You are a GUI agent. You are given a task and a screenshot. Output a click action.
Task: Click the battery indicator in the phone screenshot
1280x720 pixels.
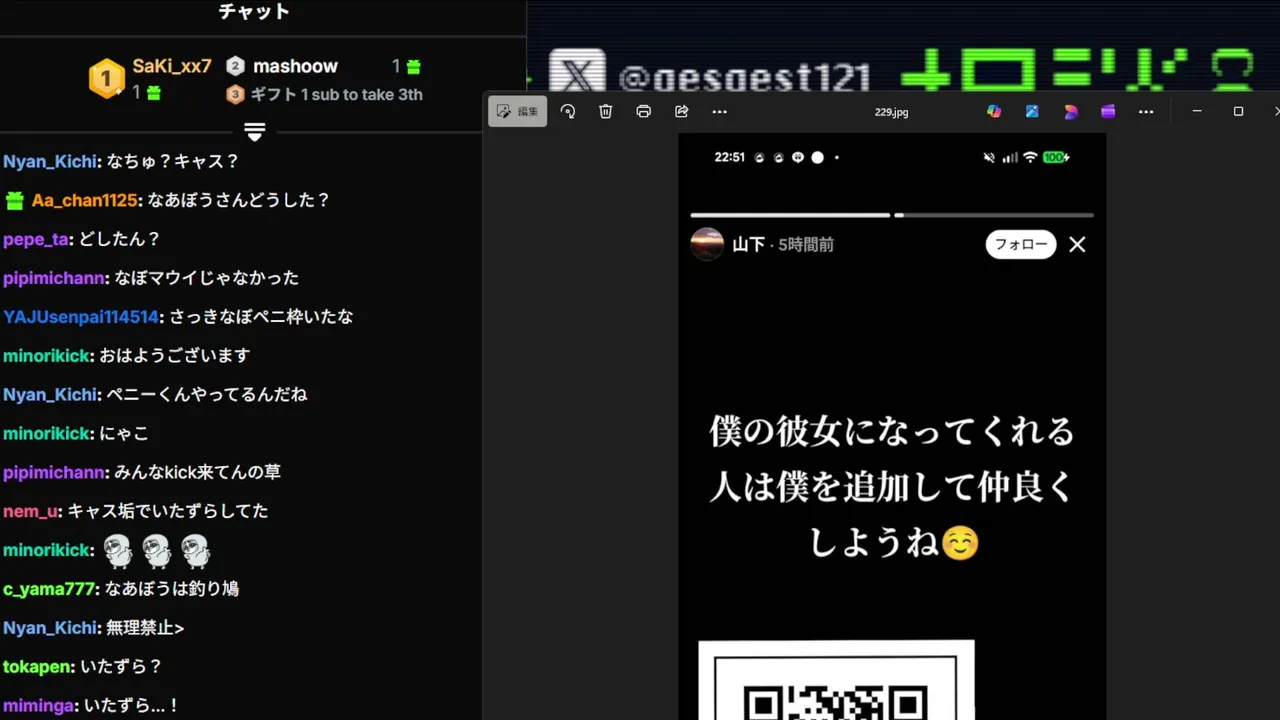1056,158
